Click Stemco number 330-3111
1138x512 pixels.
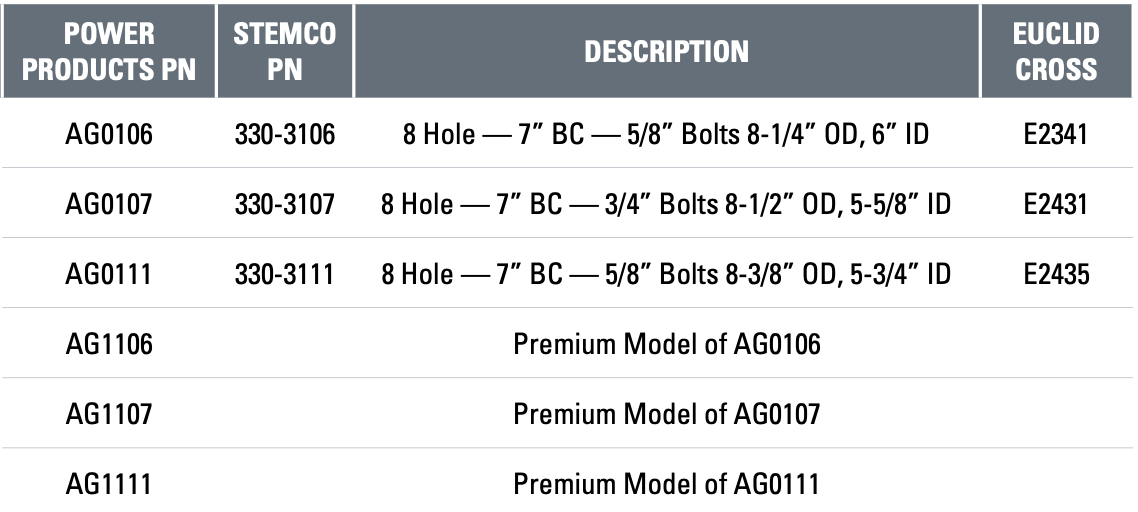tap(284, 275)
